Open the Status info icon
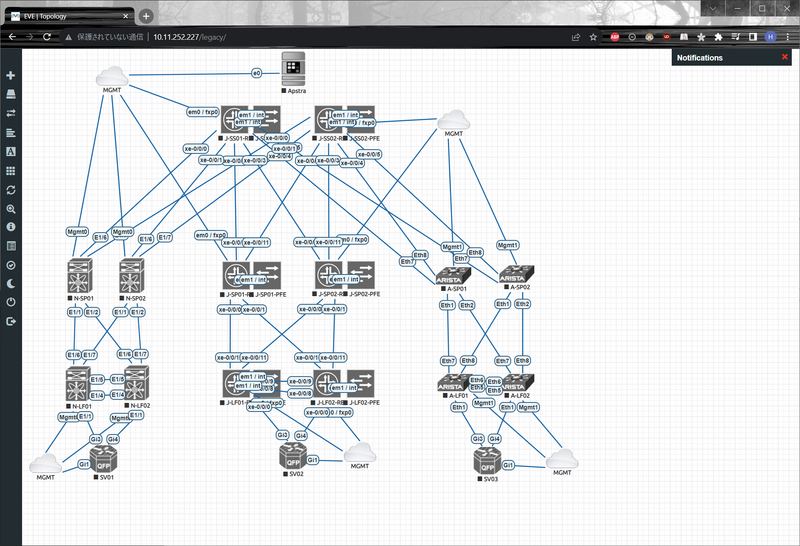 click(11, 227)
